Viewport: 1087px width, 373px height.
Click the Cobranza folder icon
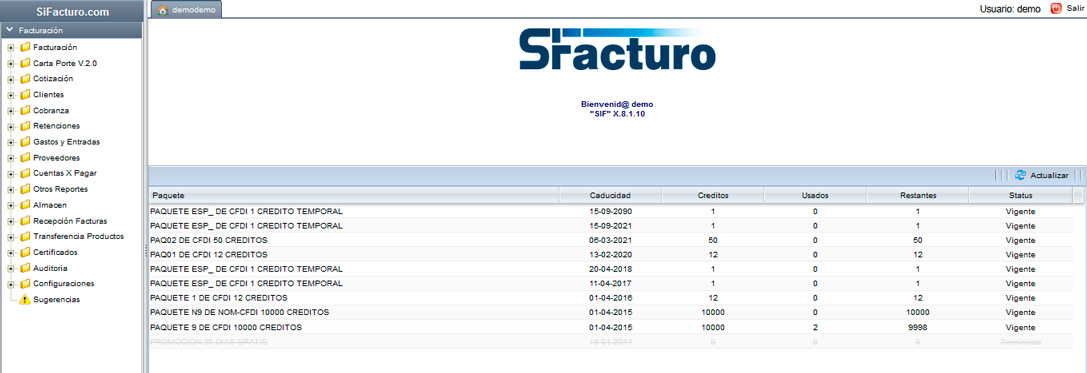pyautogui.click(x=26, y=110)
